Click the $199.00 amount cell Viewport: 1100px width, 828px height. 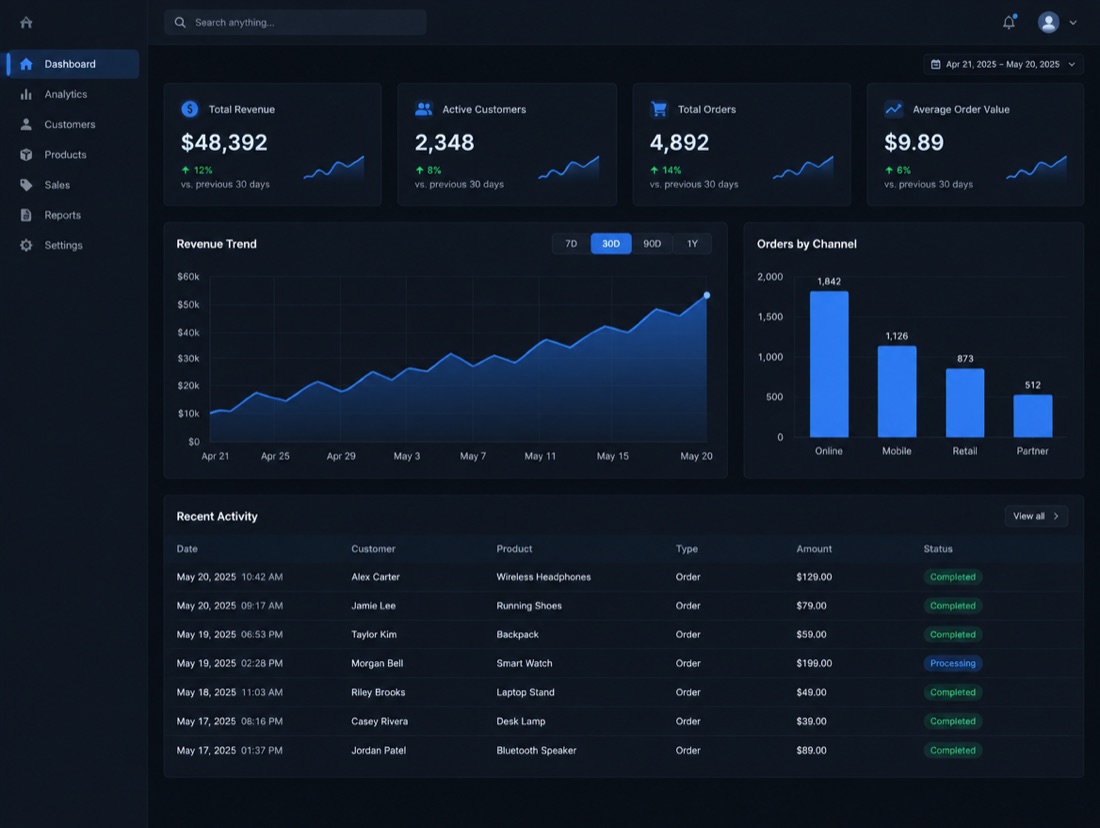click(x=814, y=663)
